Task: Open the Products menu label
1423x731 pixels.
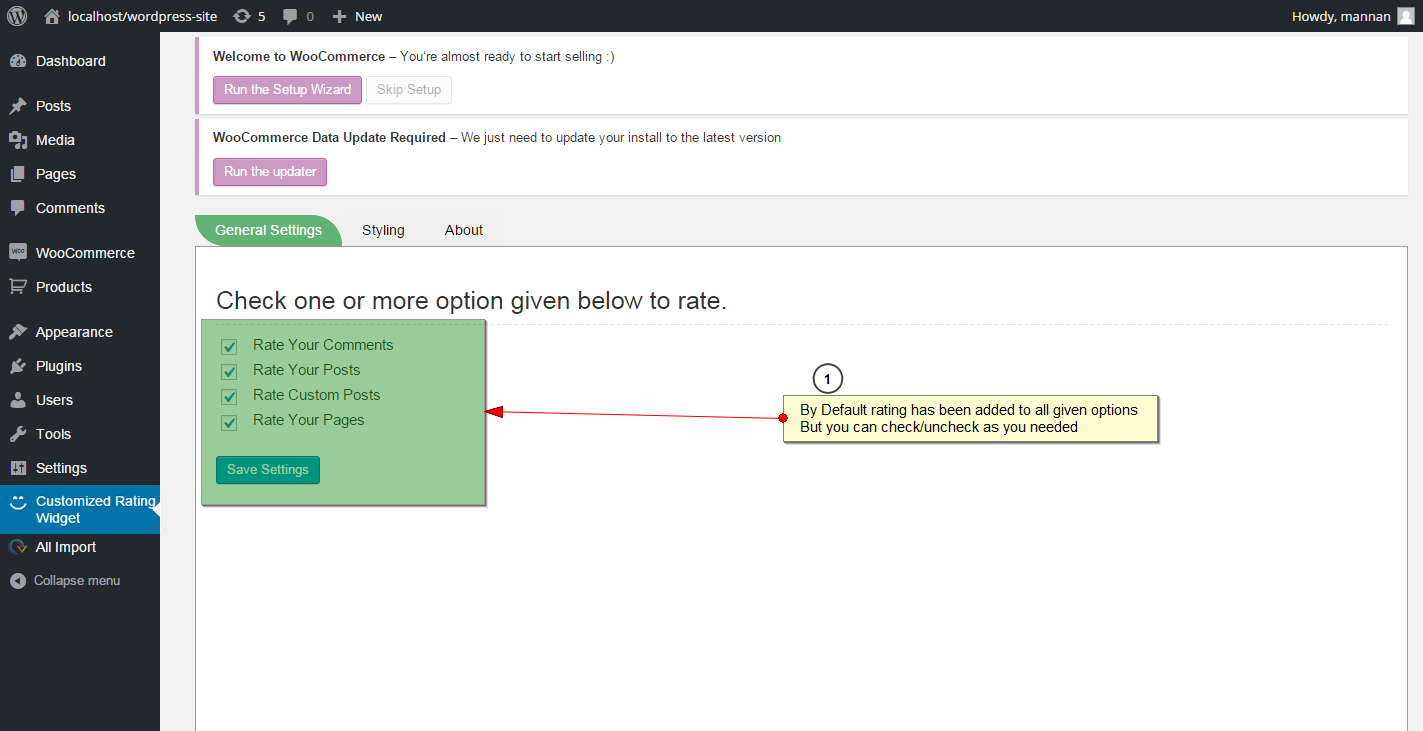Action: [x=64, y=287]
